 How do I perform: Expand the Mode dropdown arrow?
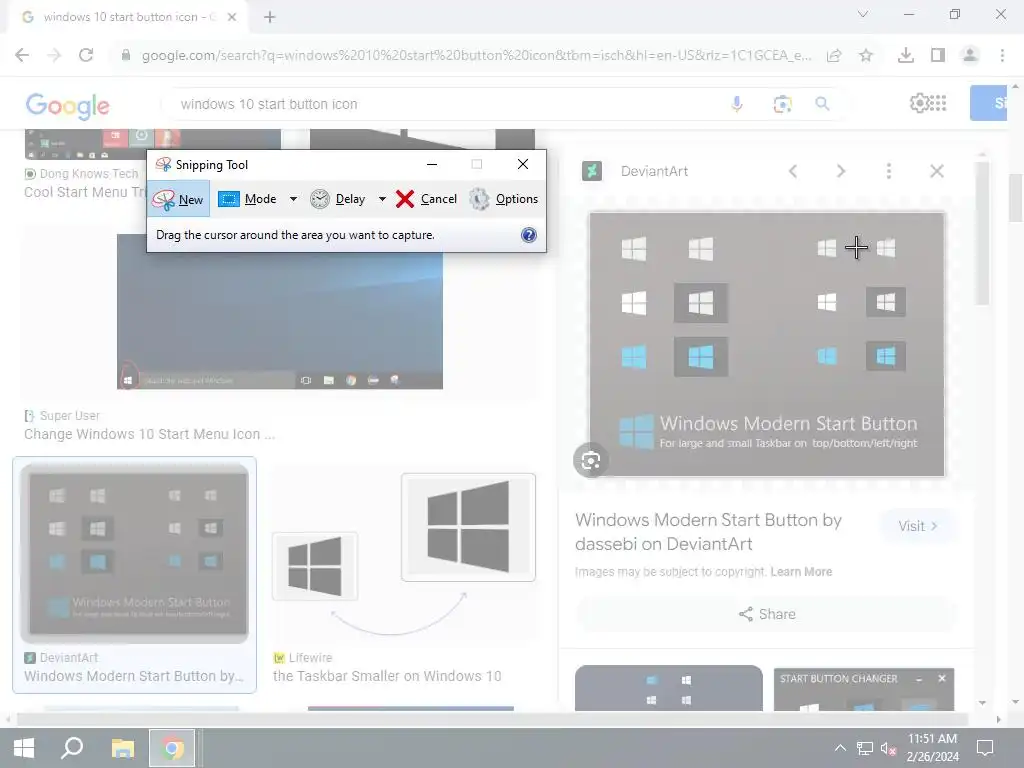(293, 199)
